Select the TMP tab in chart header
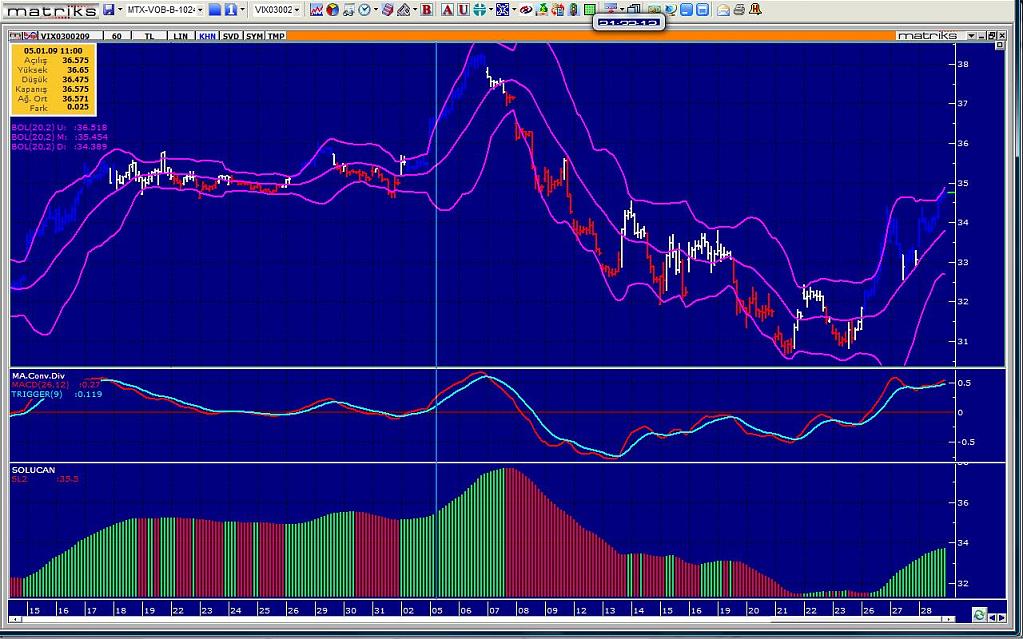Viewport: 1023px width, 639px height. (x=276, y=36)
